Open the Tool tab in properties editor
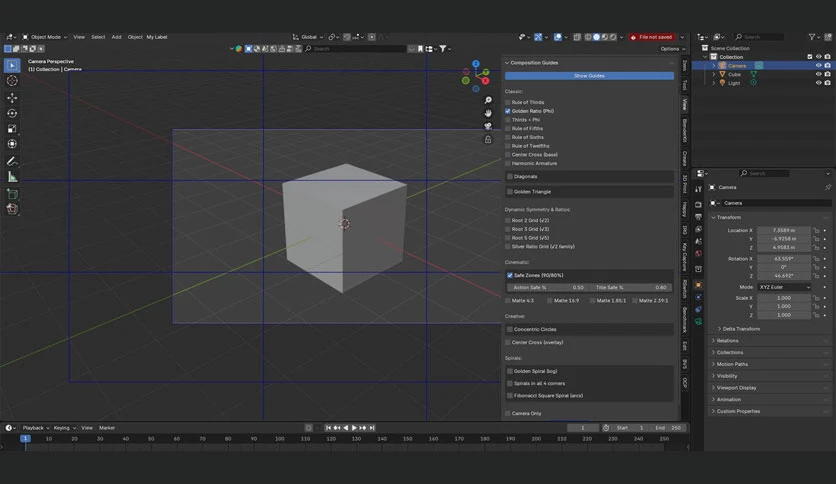The image size is (836, 484). click(x=698, y=189)
